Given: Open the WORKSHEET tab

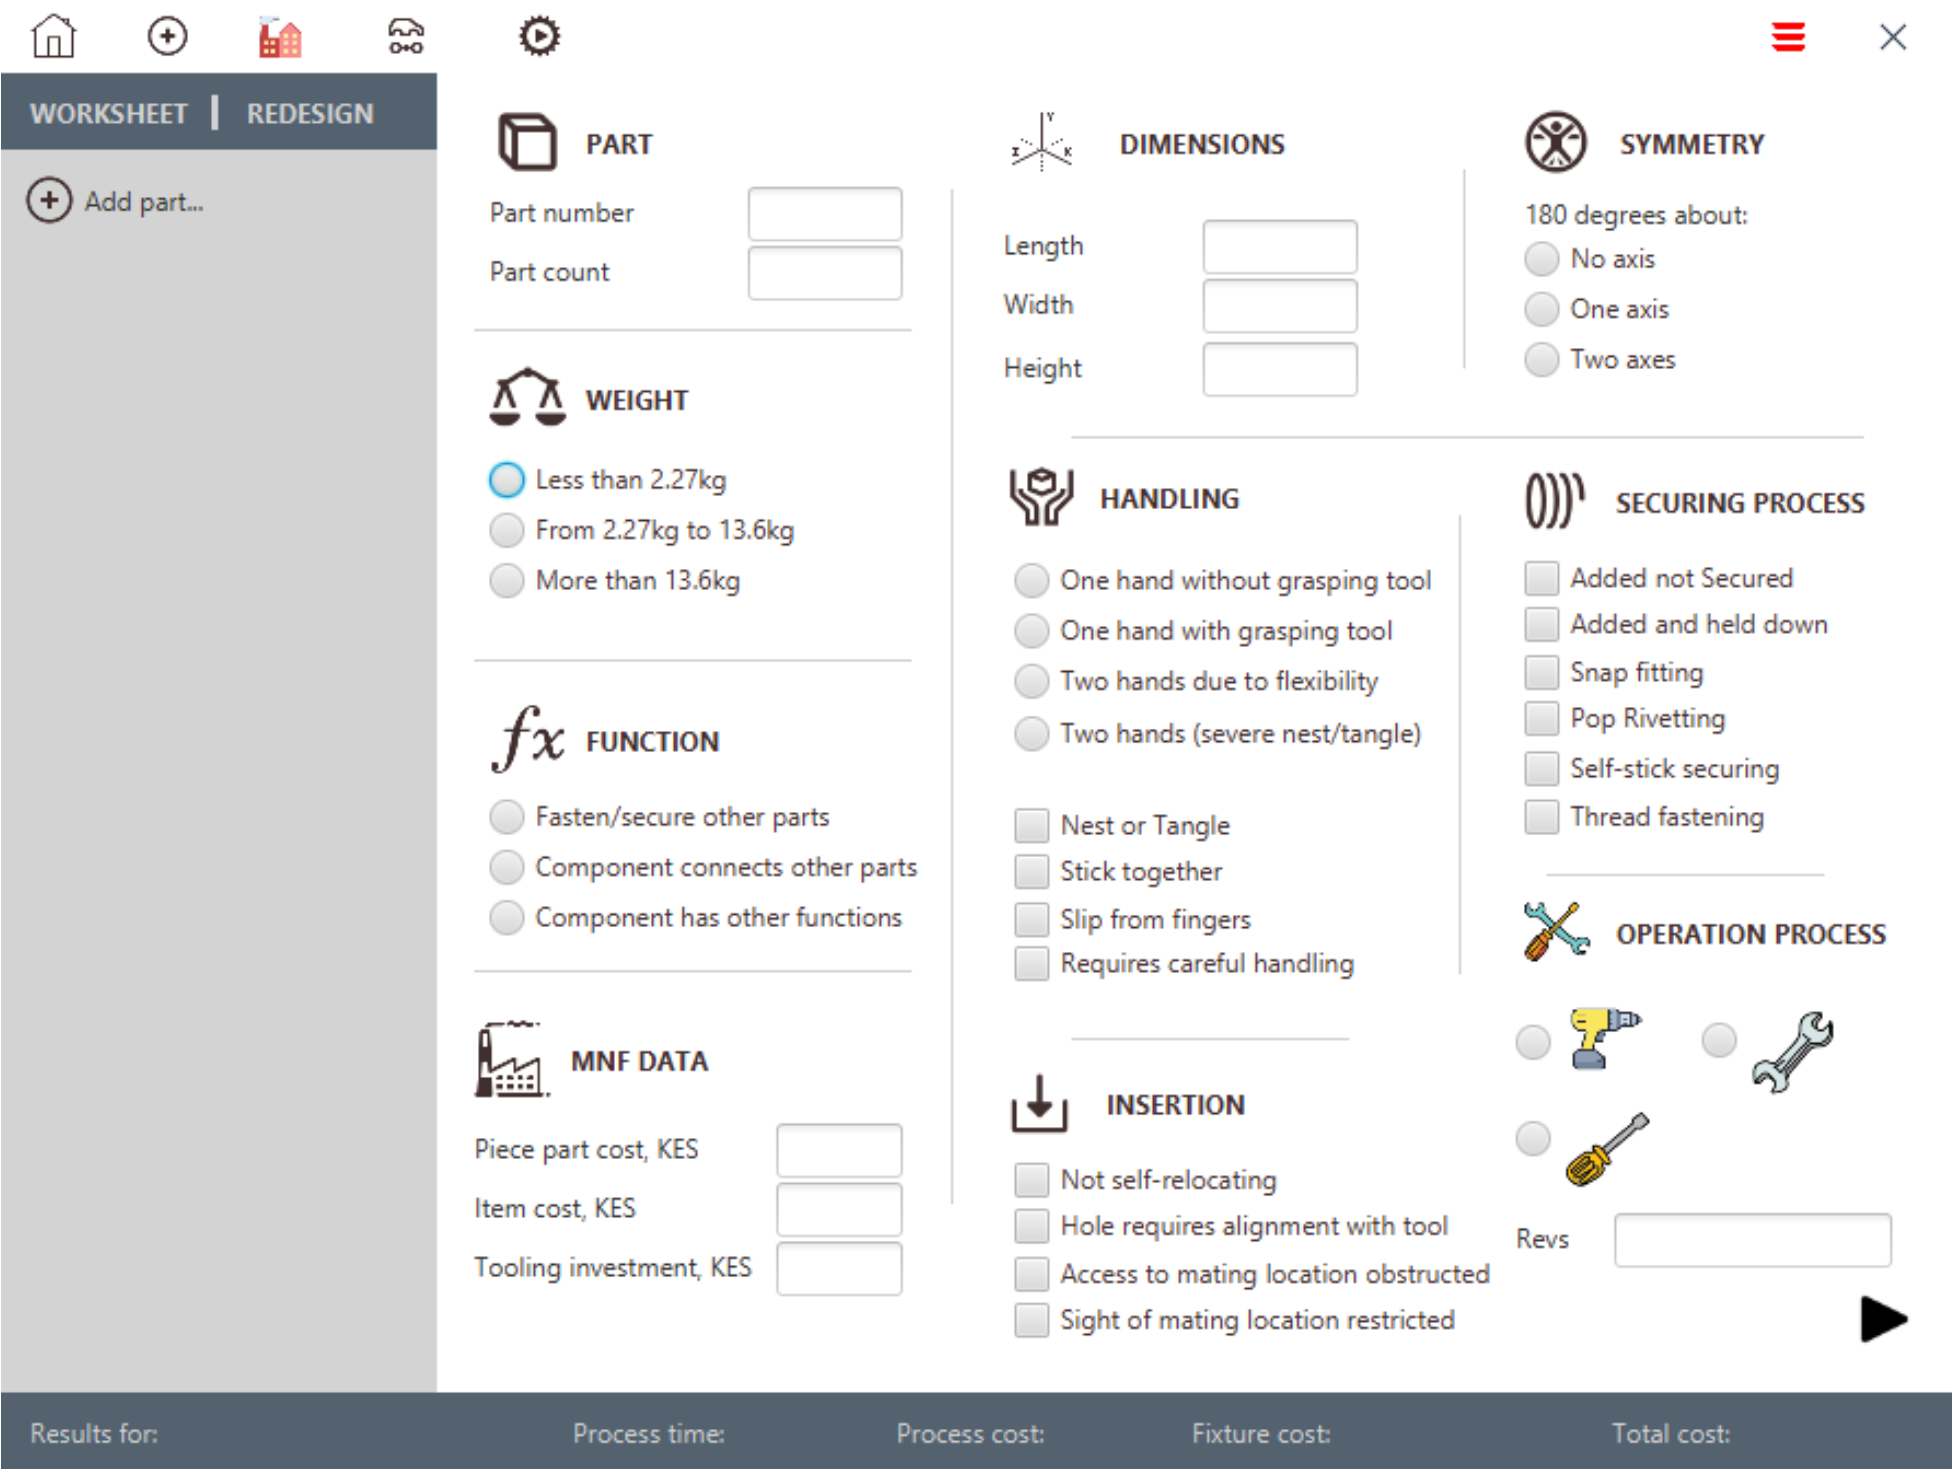Looking at the screenshot, I should click(108, 113).
